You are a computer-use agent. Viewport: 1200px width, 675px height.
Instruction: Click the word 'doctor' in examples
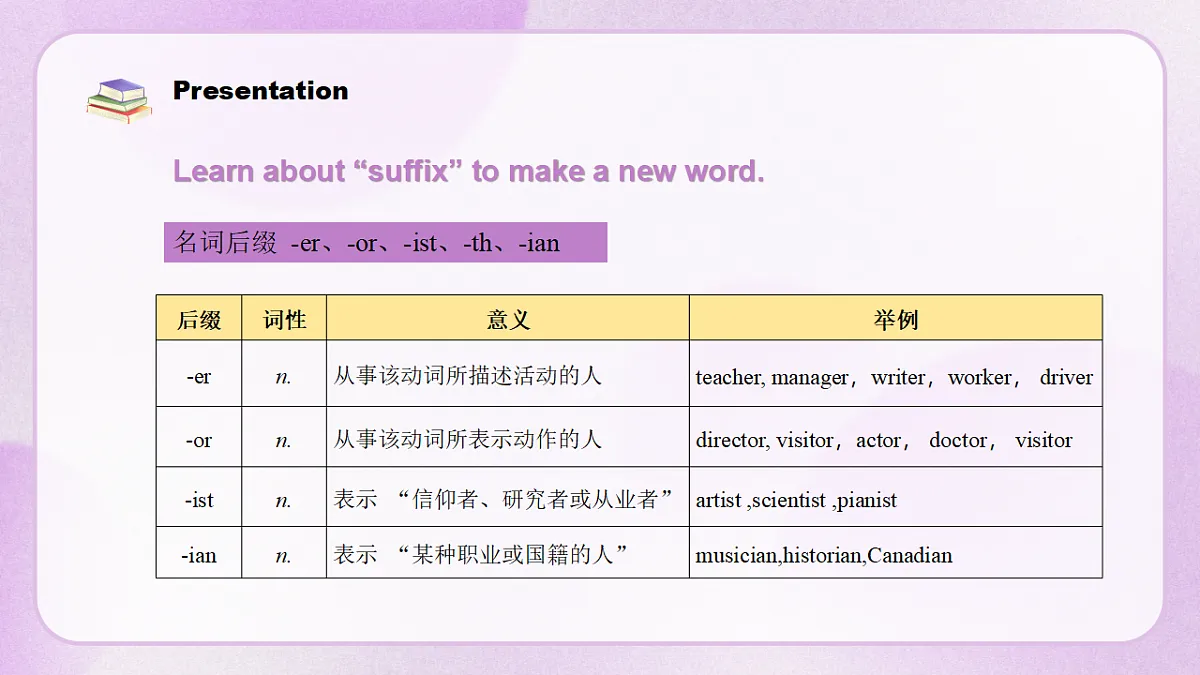(x=958, y=440)
